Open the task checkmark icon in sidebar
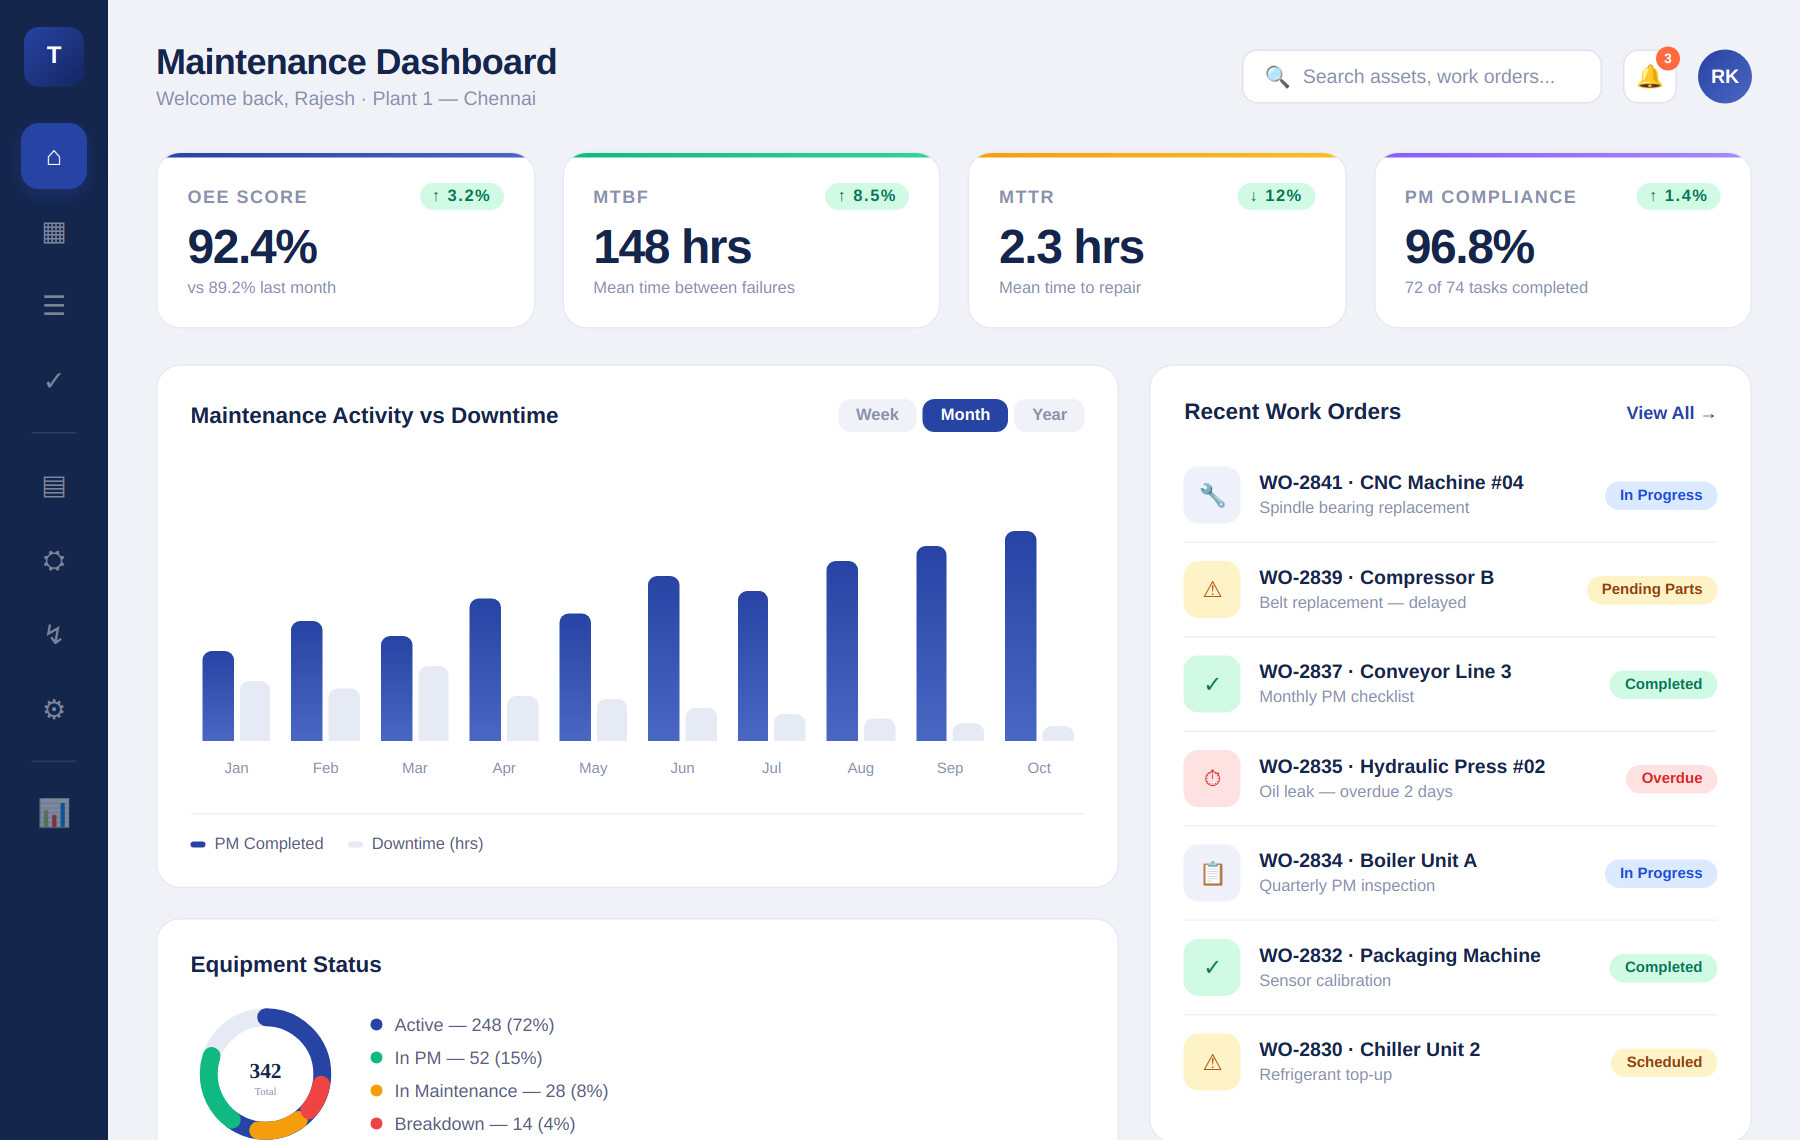Screen dimensions: 1800x1140 tap(53, 380)
